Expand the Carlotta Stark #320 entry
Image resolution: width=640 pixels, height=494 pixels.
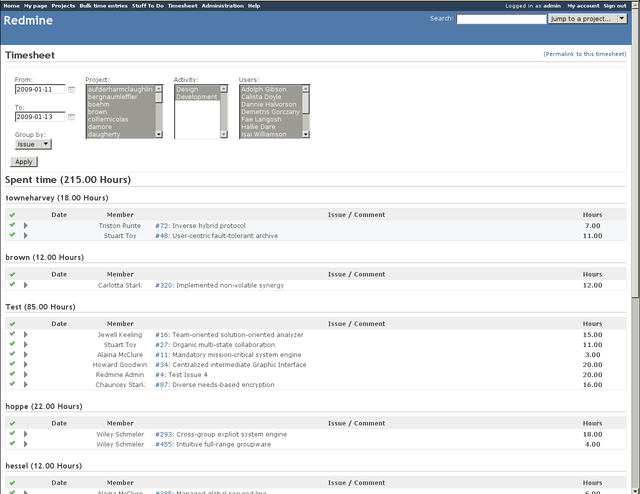click(25, 285)
